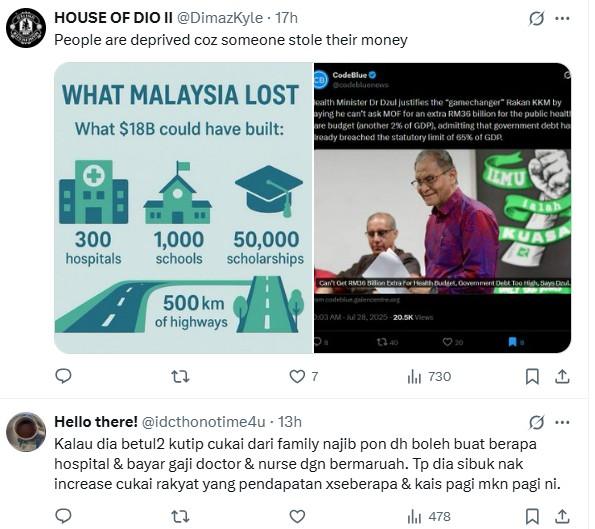Open the What Malaysia Lost infographic image

[x=183, y=208]
